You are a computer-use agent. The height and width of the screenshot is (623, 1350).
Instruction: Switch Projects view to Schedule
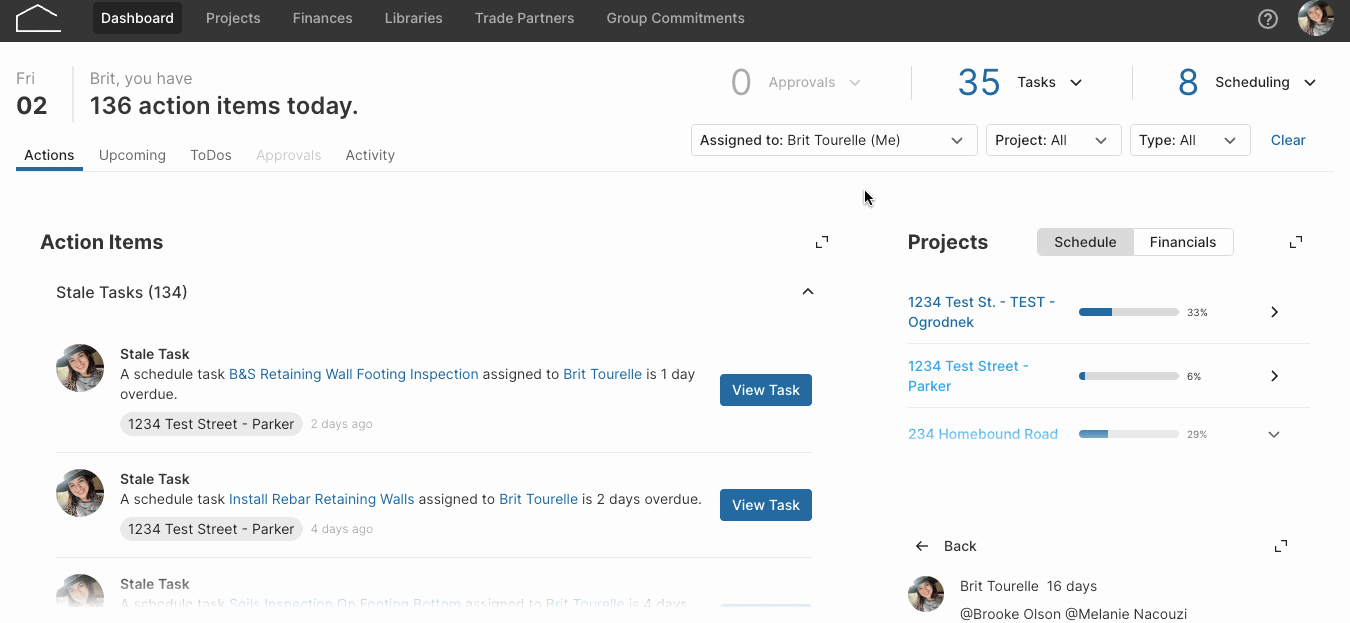tap(1085, 242)
